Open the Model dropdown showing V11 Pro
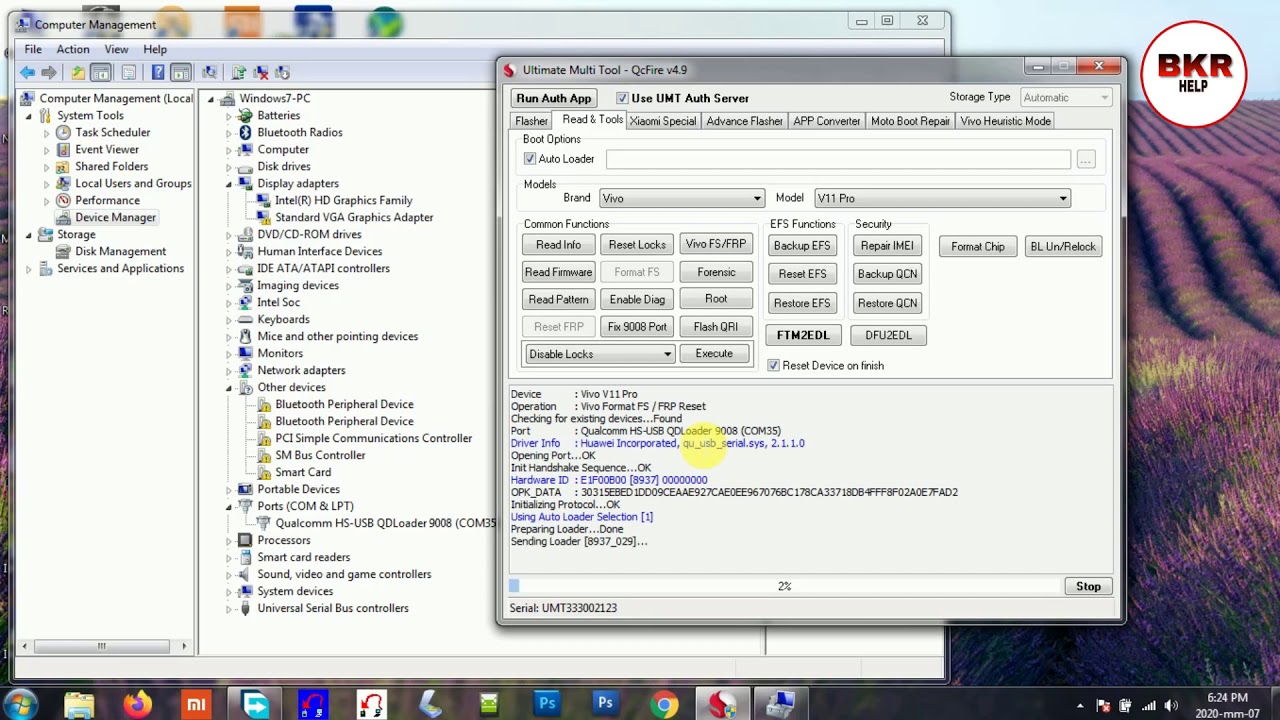Viewport: 1280px width, 720px height. pyautogui.click(x=942, y=198)
